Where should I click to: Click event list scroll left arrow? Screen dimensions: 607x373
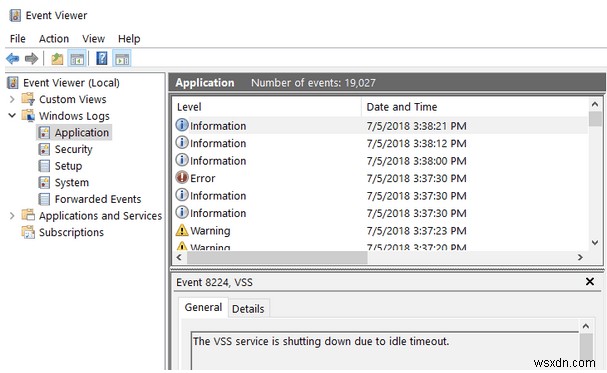click(x=179, y=257)
